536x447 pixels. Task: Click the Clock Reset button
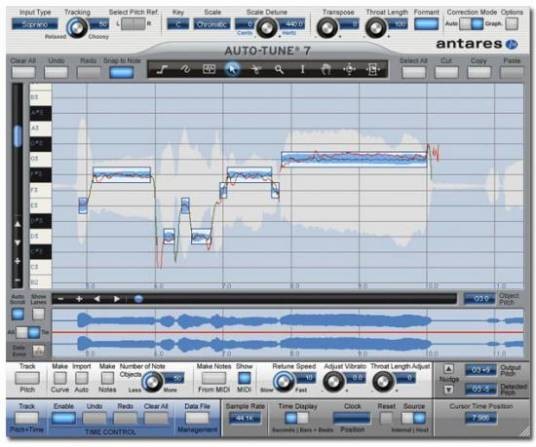(x=386, y=418)
